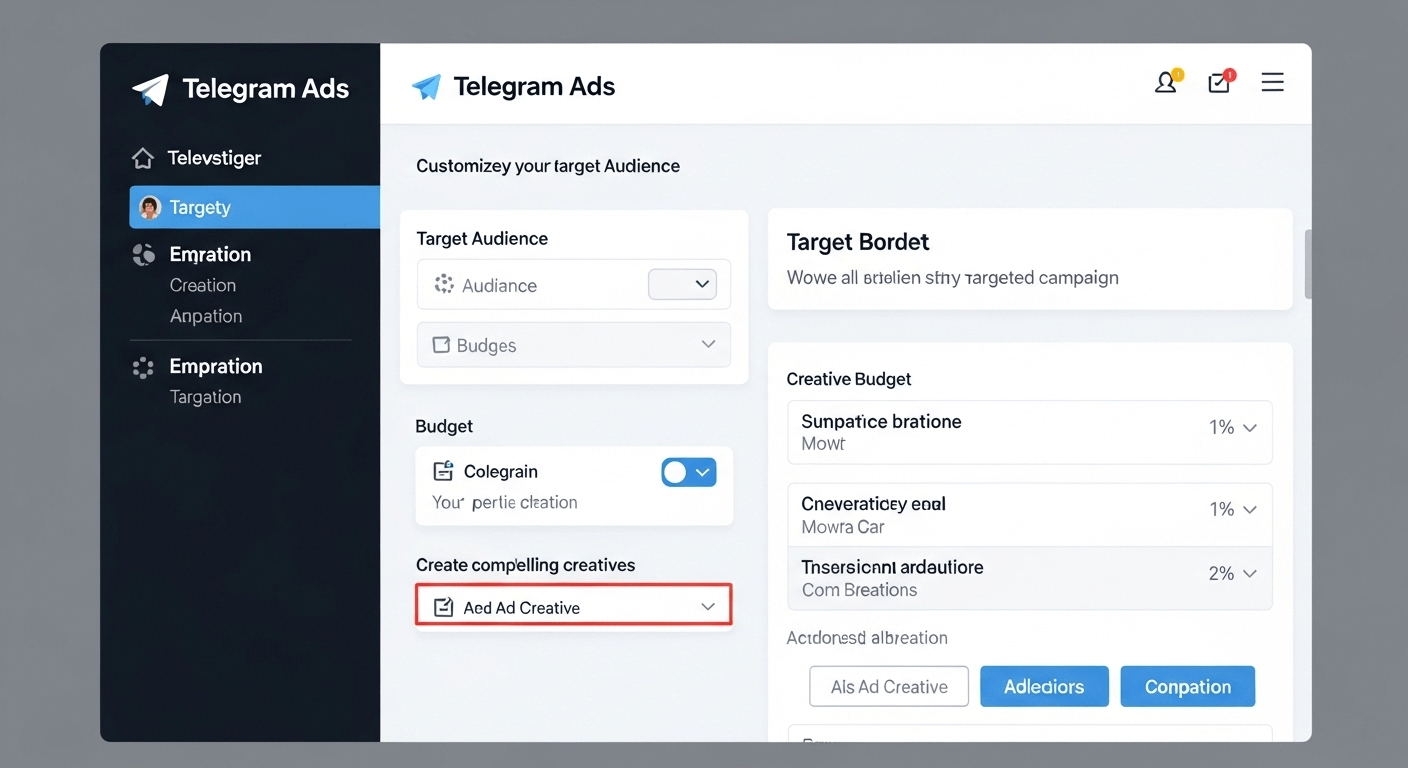Expand the Budges dropdown

coord(574,345)
